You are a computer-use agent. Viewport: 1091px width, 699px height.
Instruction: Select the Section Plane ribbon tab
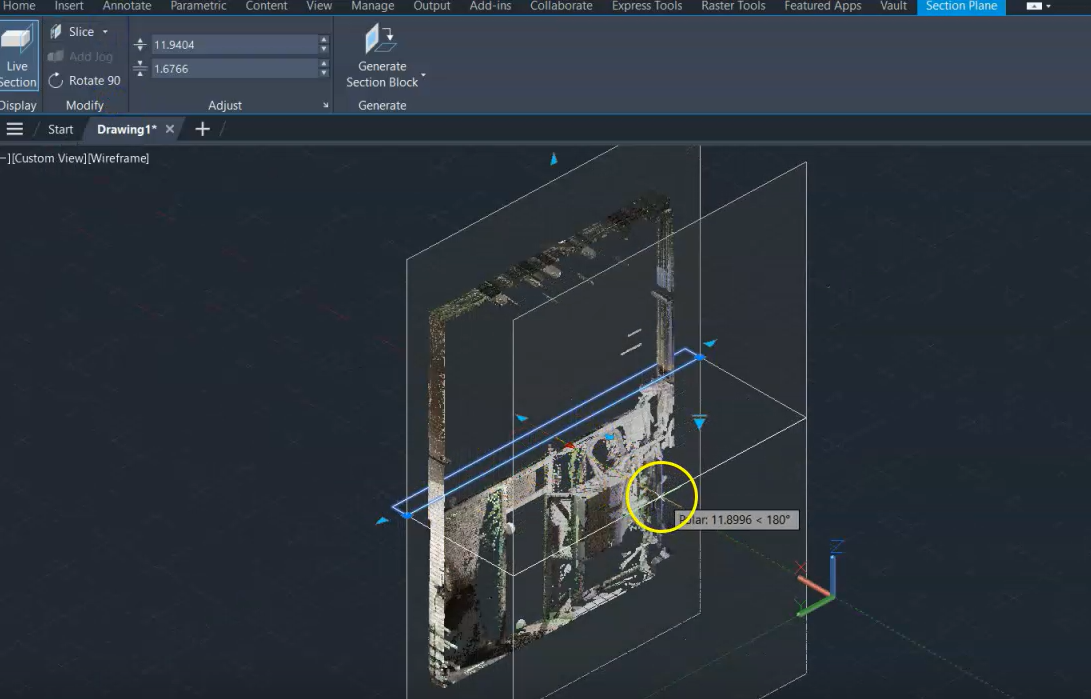[961, 7]
